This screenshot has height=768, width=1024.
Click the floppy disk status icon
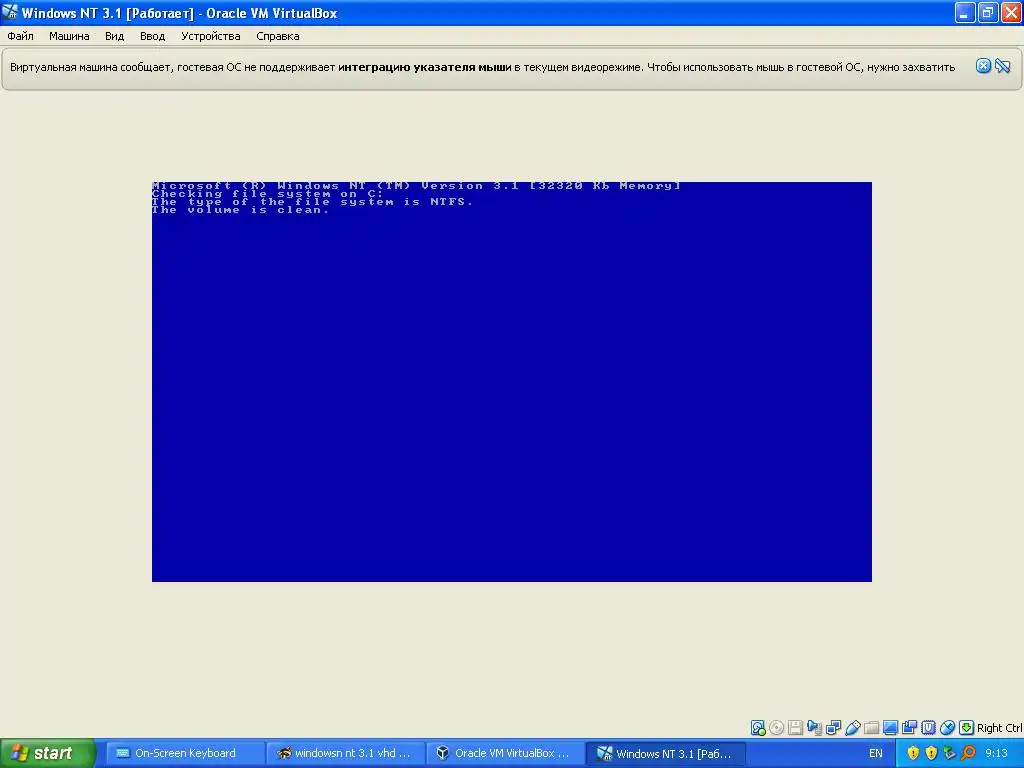[795, 728]
